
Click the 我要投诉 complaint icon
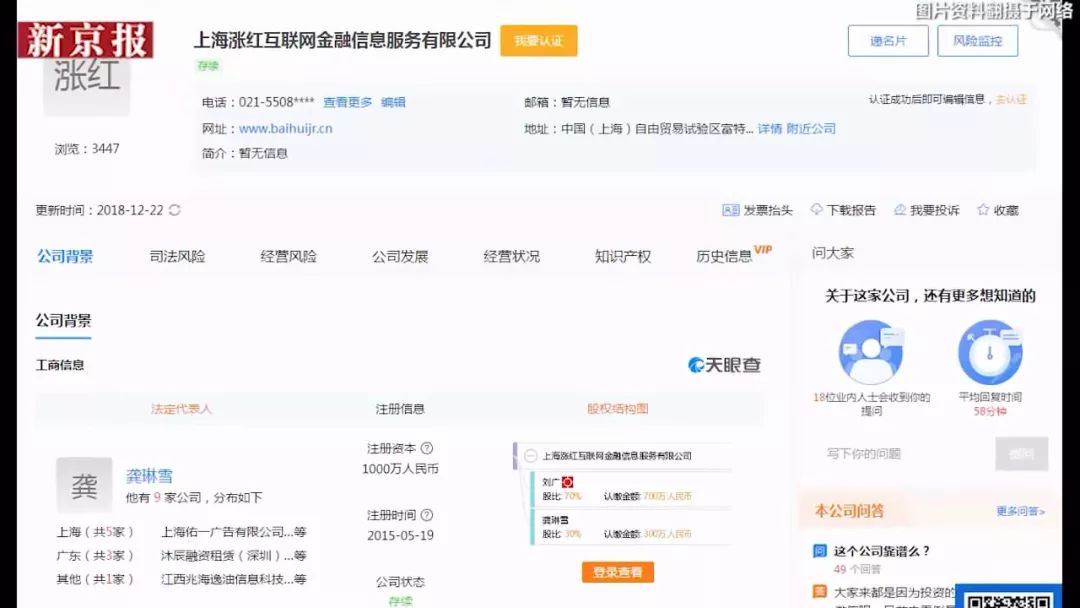(x=900, y=210)
